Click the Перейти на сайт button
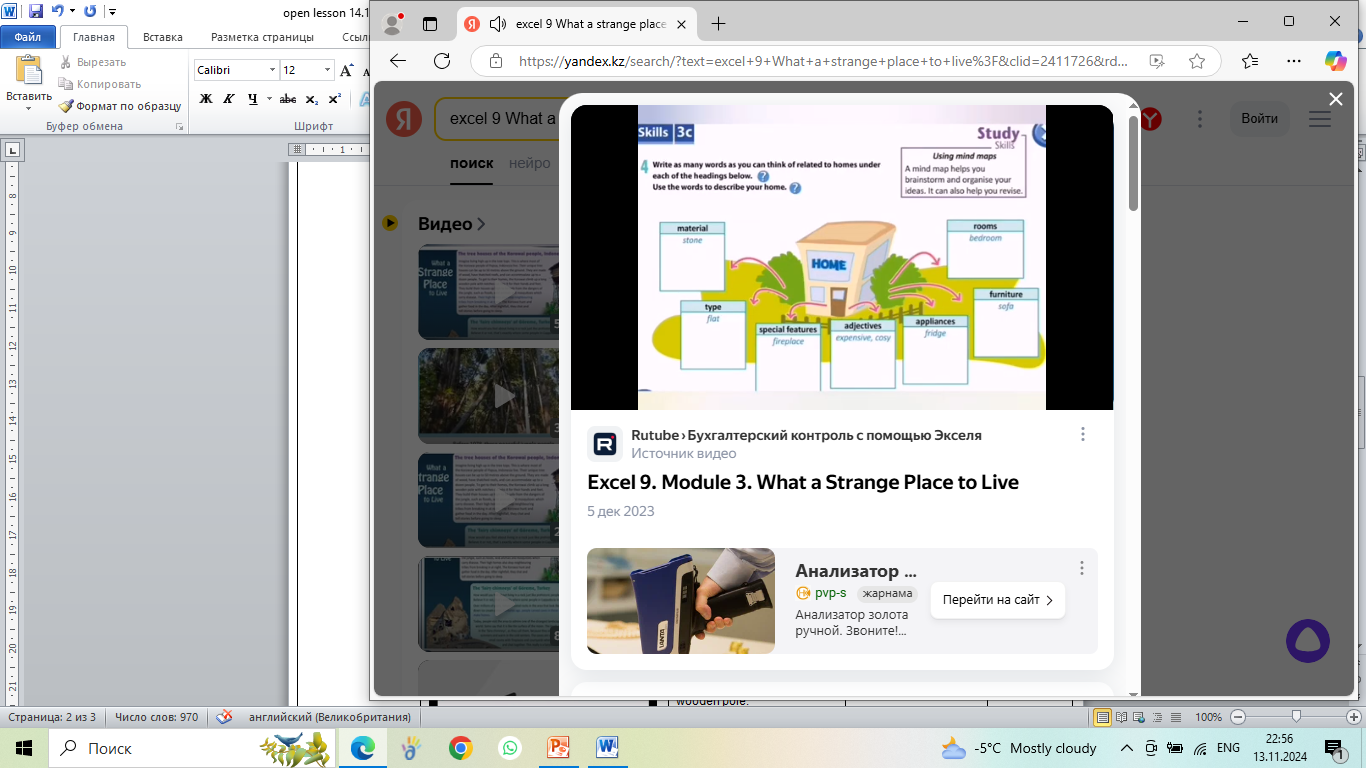 (997, 601)
